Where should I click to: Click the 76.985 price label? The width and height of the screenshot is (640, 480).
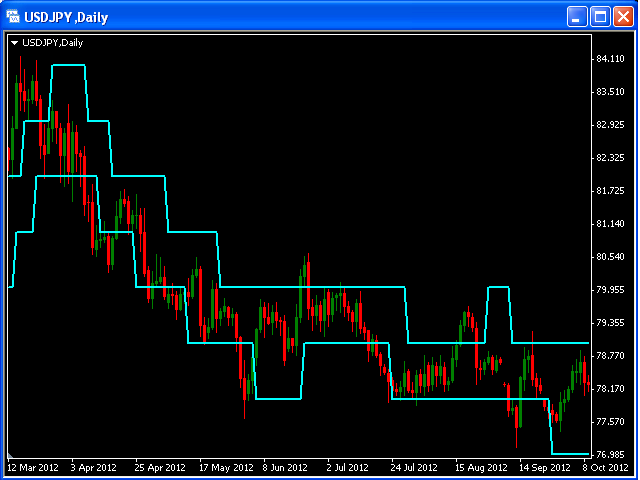coord(610,455)
